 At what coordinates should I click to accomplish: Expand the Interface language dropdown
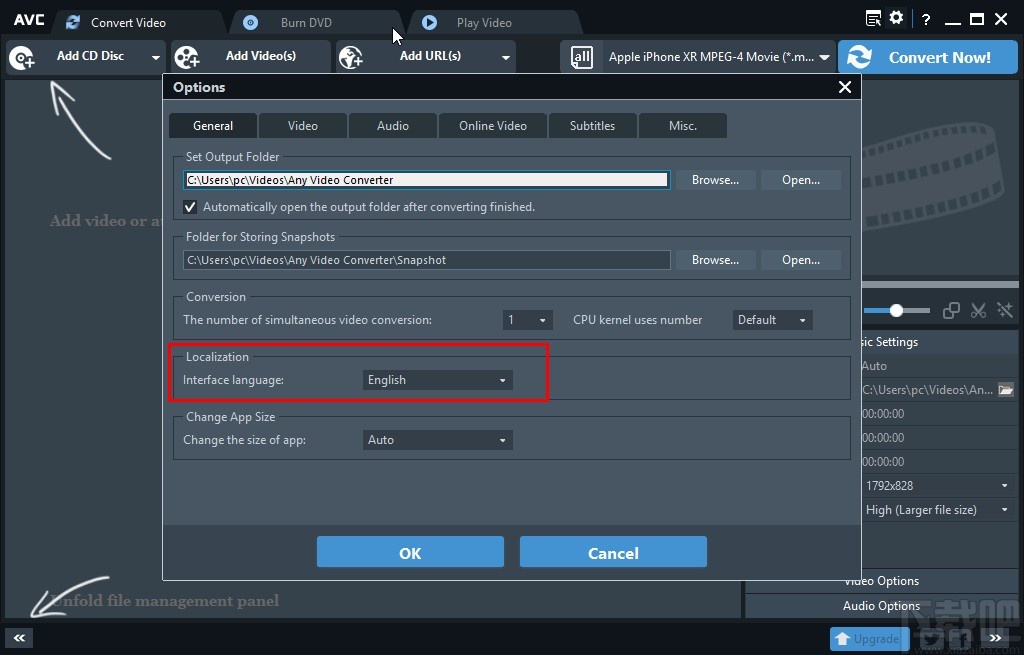point(437,380)
